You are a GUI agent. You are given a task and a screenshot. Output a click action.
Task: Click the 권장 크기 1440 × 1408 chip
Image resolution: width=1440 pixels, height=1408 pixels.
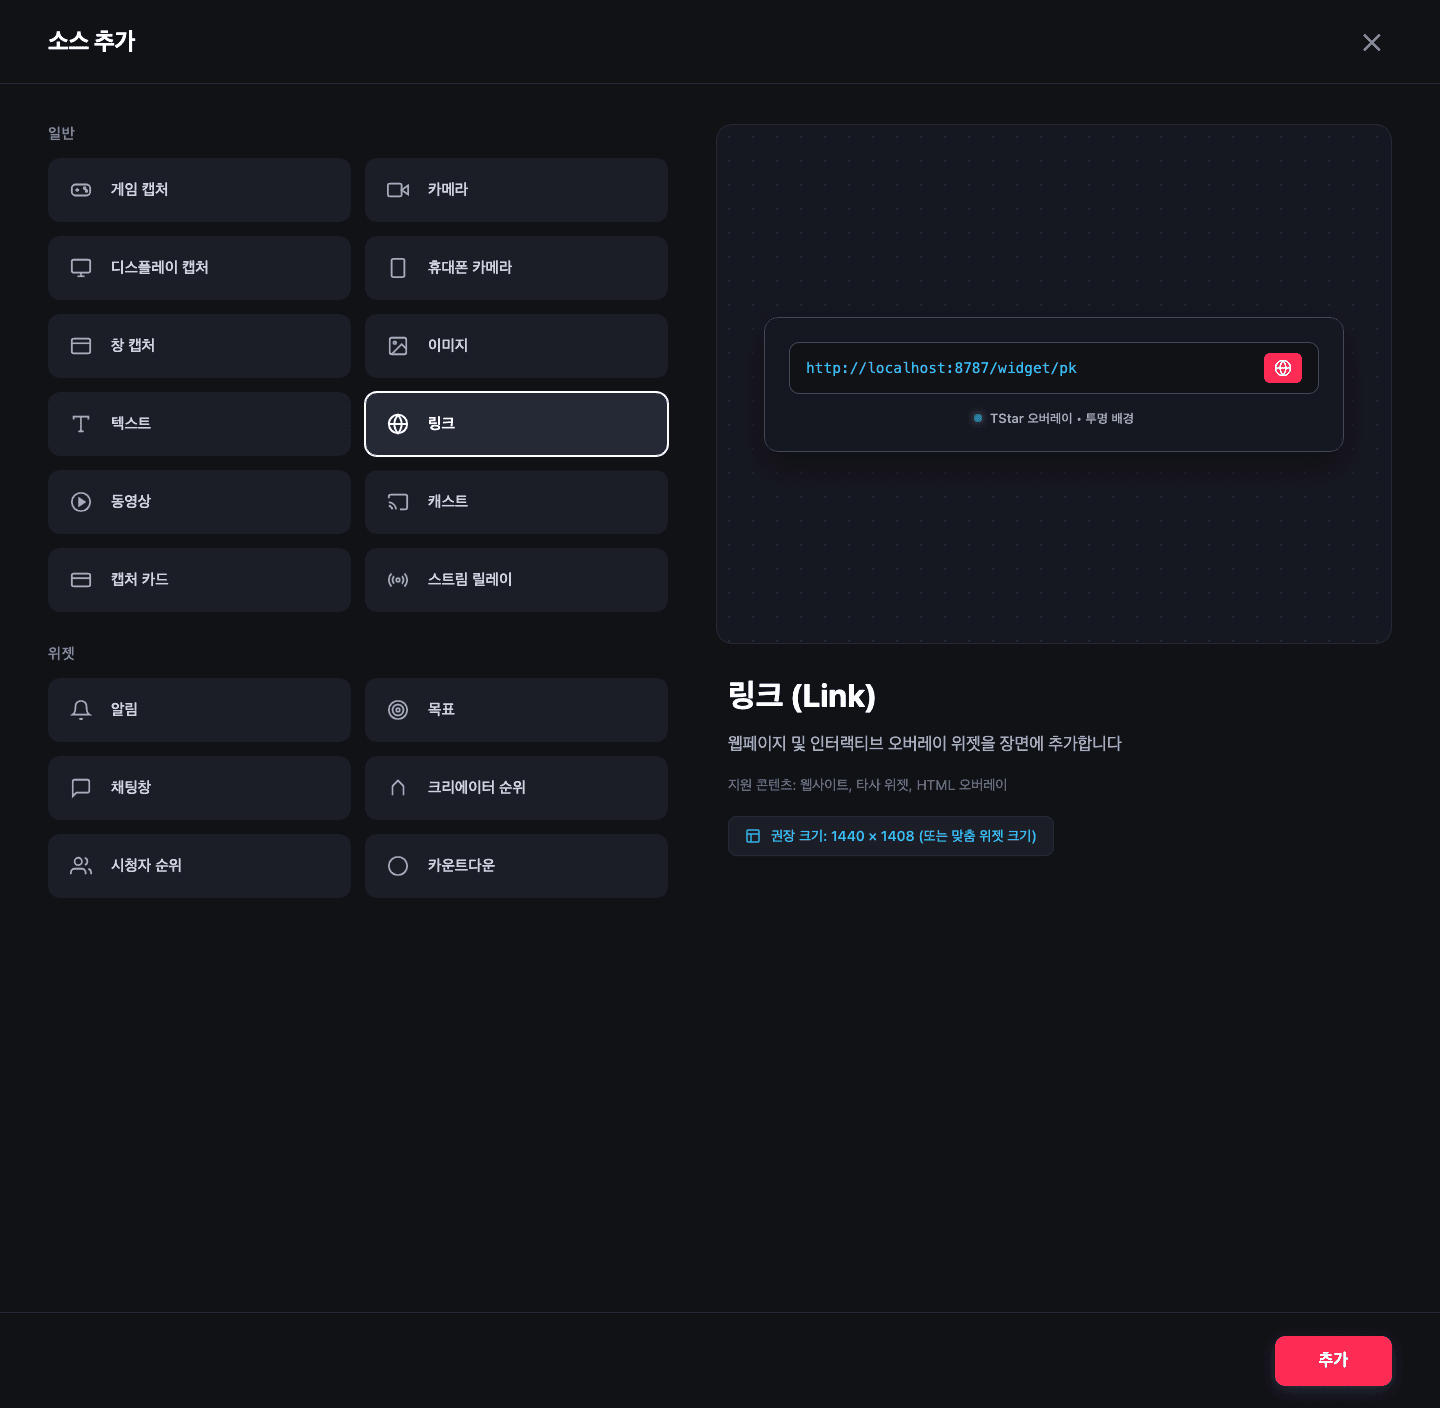point(891,836)
